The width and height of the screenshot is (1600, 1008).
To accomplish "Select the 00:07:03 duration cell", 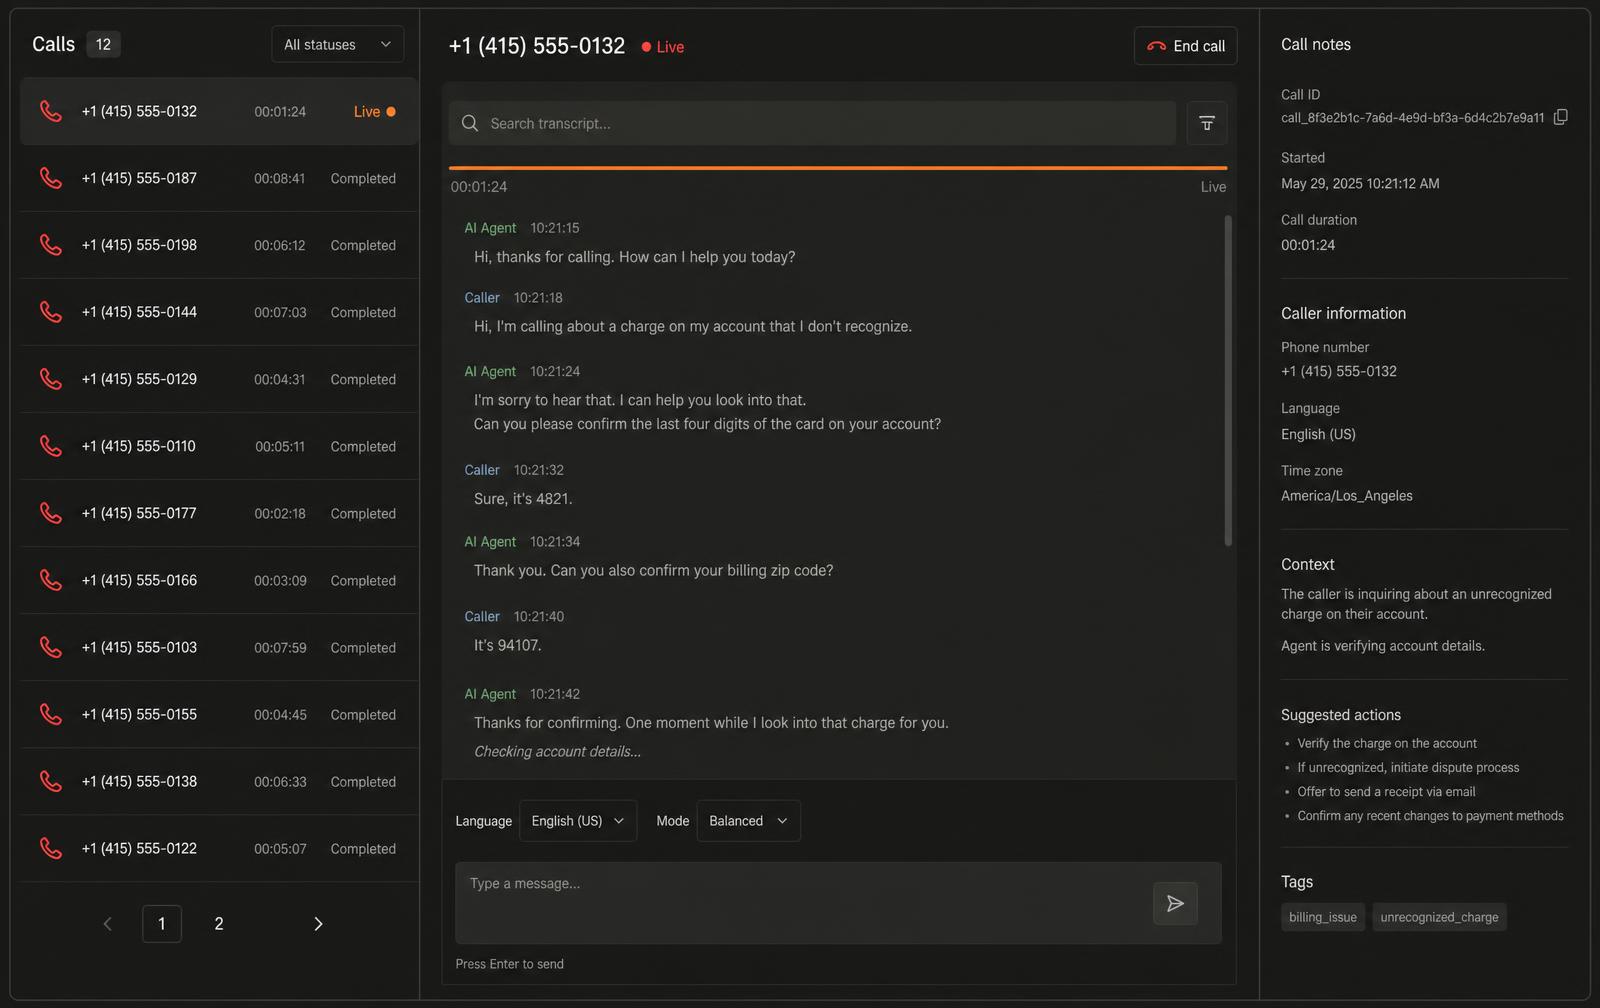I will click(x=280, y=312).
